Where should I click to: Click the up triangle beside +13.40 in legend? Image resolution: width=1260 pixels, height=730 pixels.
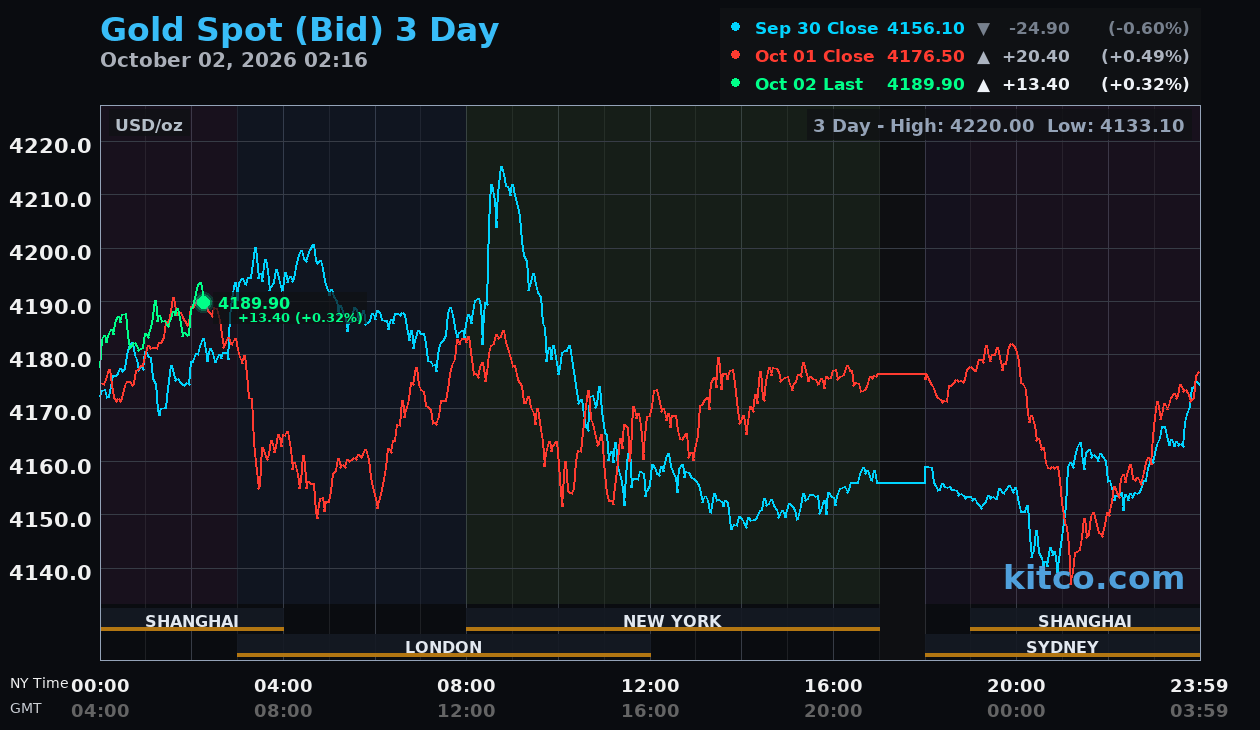click(983, 84)
